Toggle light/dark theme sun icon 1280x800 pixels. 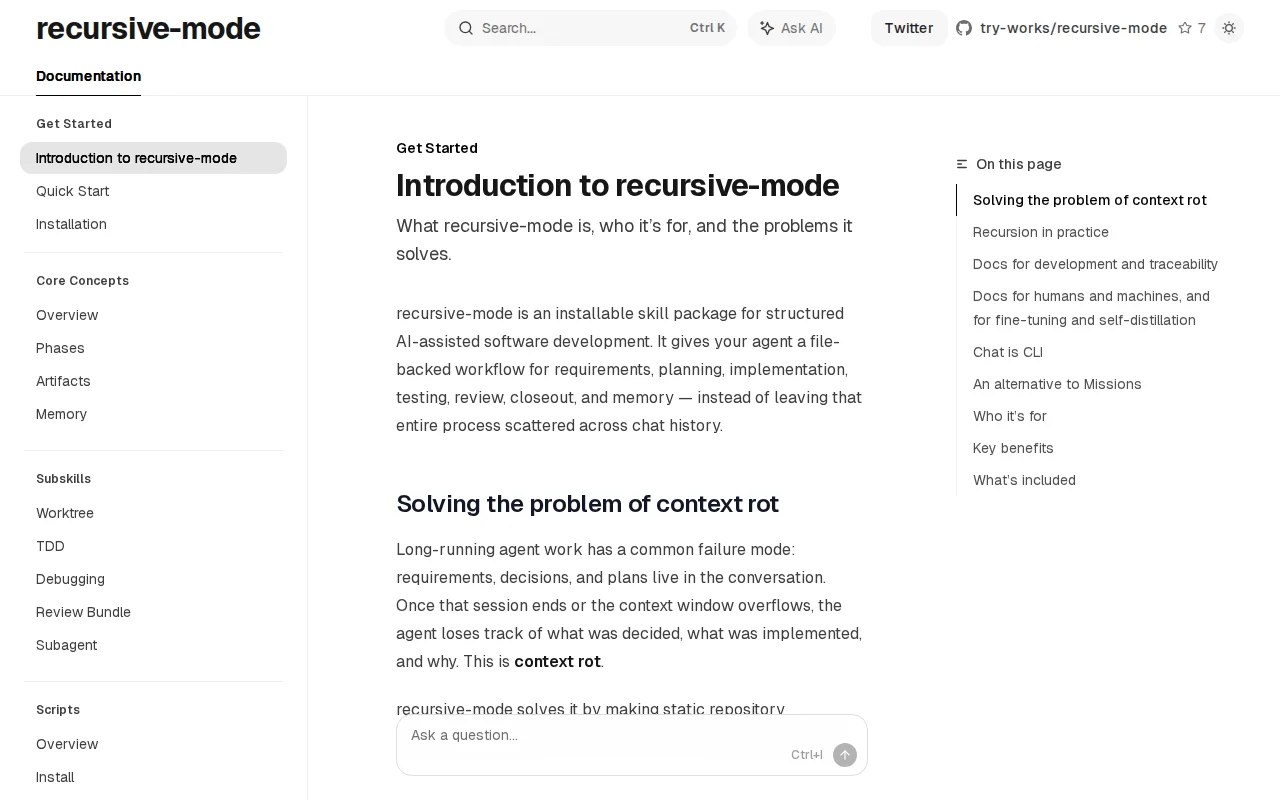point(1229,28)
